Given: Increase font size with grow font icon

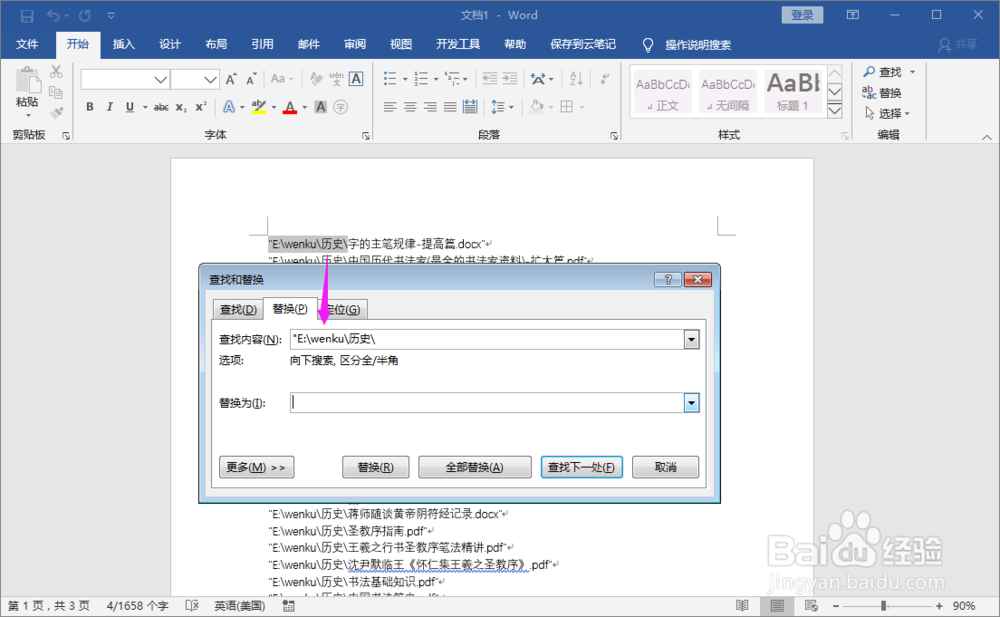Looking at the screenshot, I should (231, 79).
